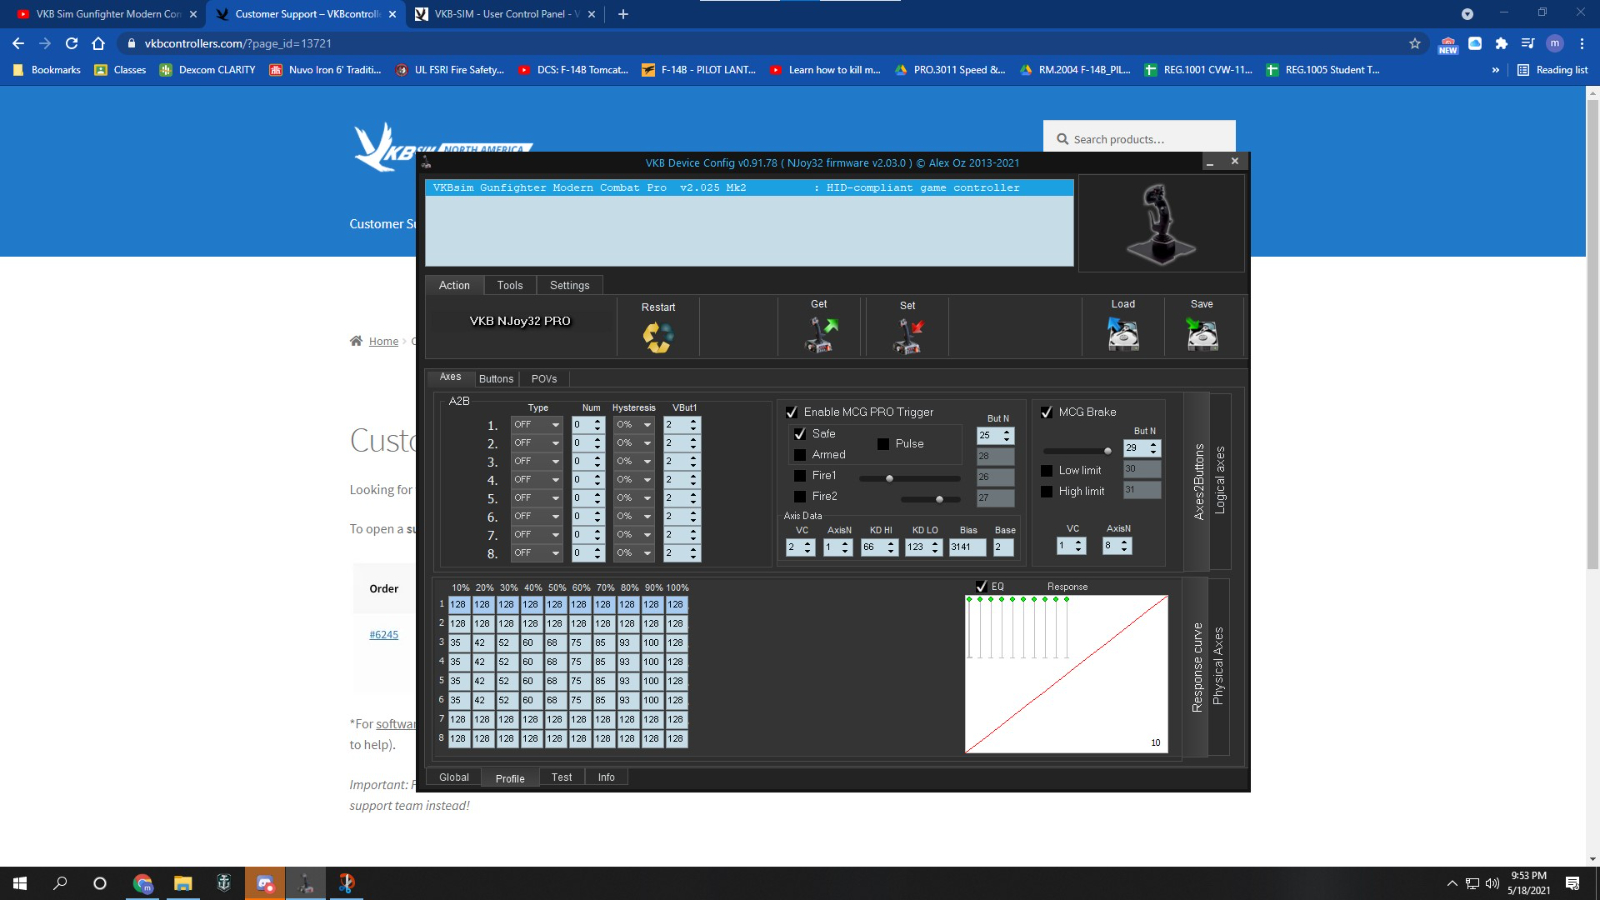Click the Set settings joystick icon
1600x900 pixels.
pyautogui.click(x=908, y=336)
